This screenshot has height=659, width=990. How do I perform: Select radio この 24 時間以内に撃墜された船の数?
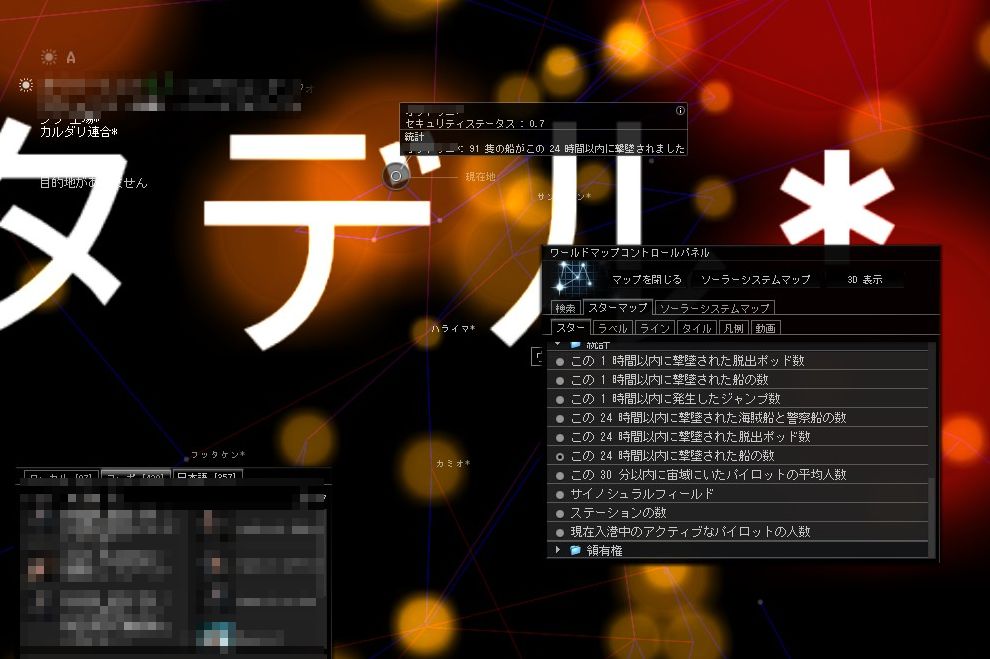559,456
